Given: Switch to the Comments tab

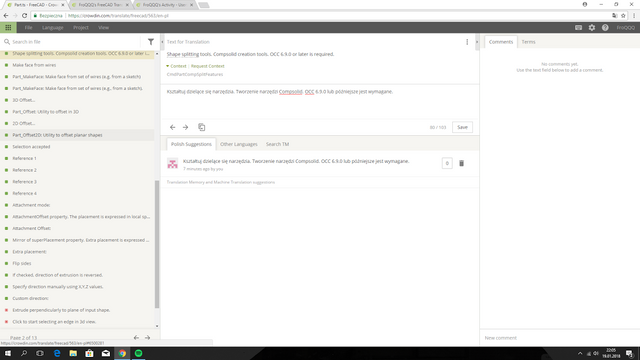Looking at the screenshot, I should click(501, 42).
